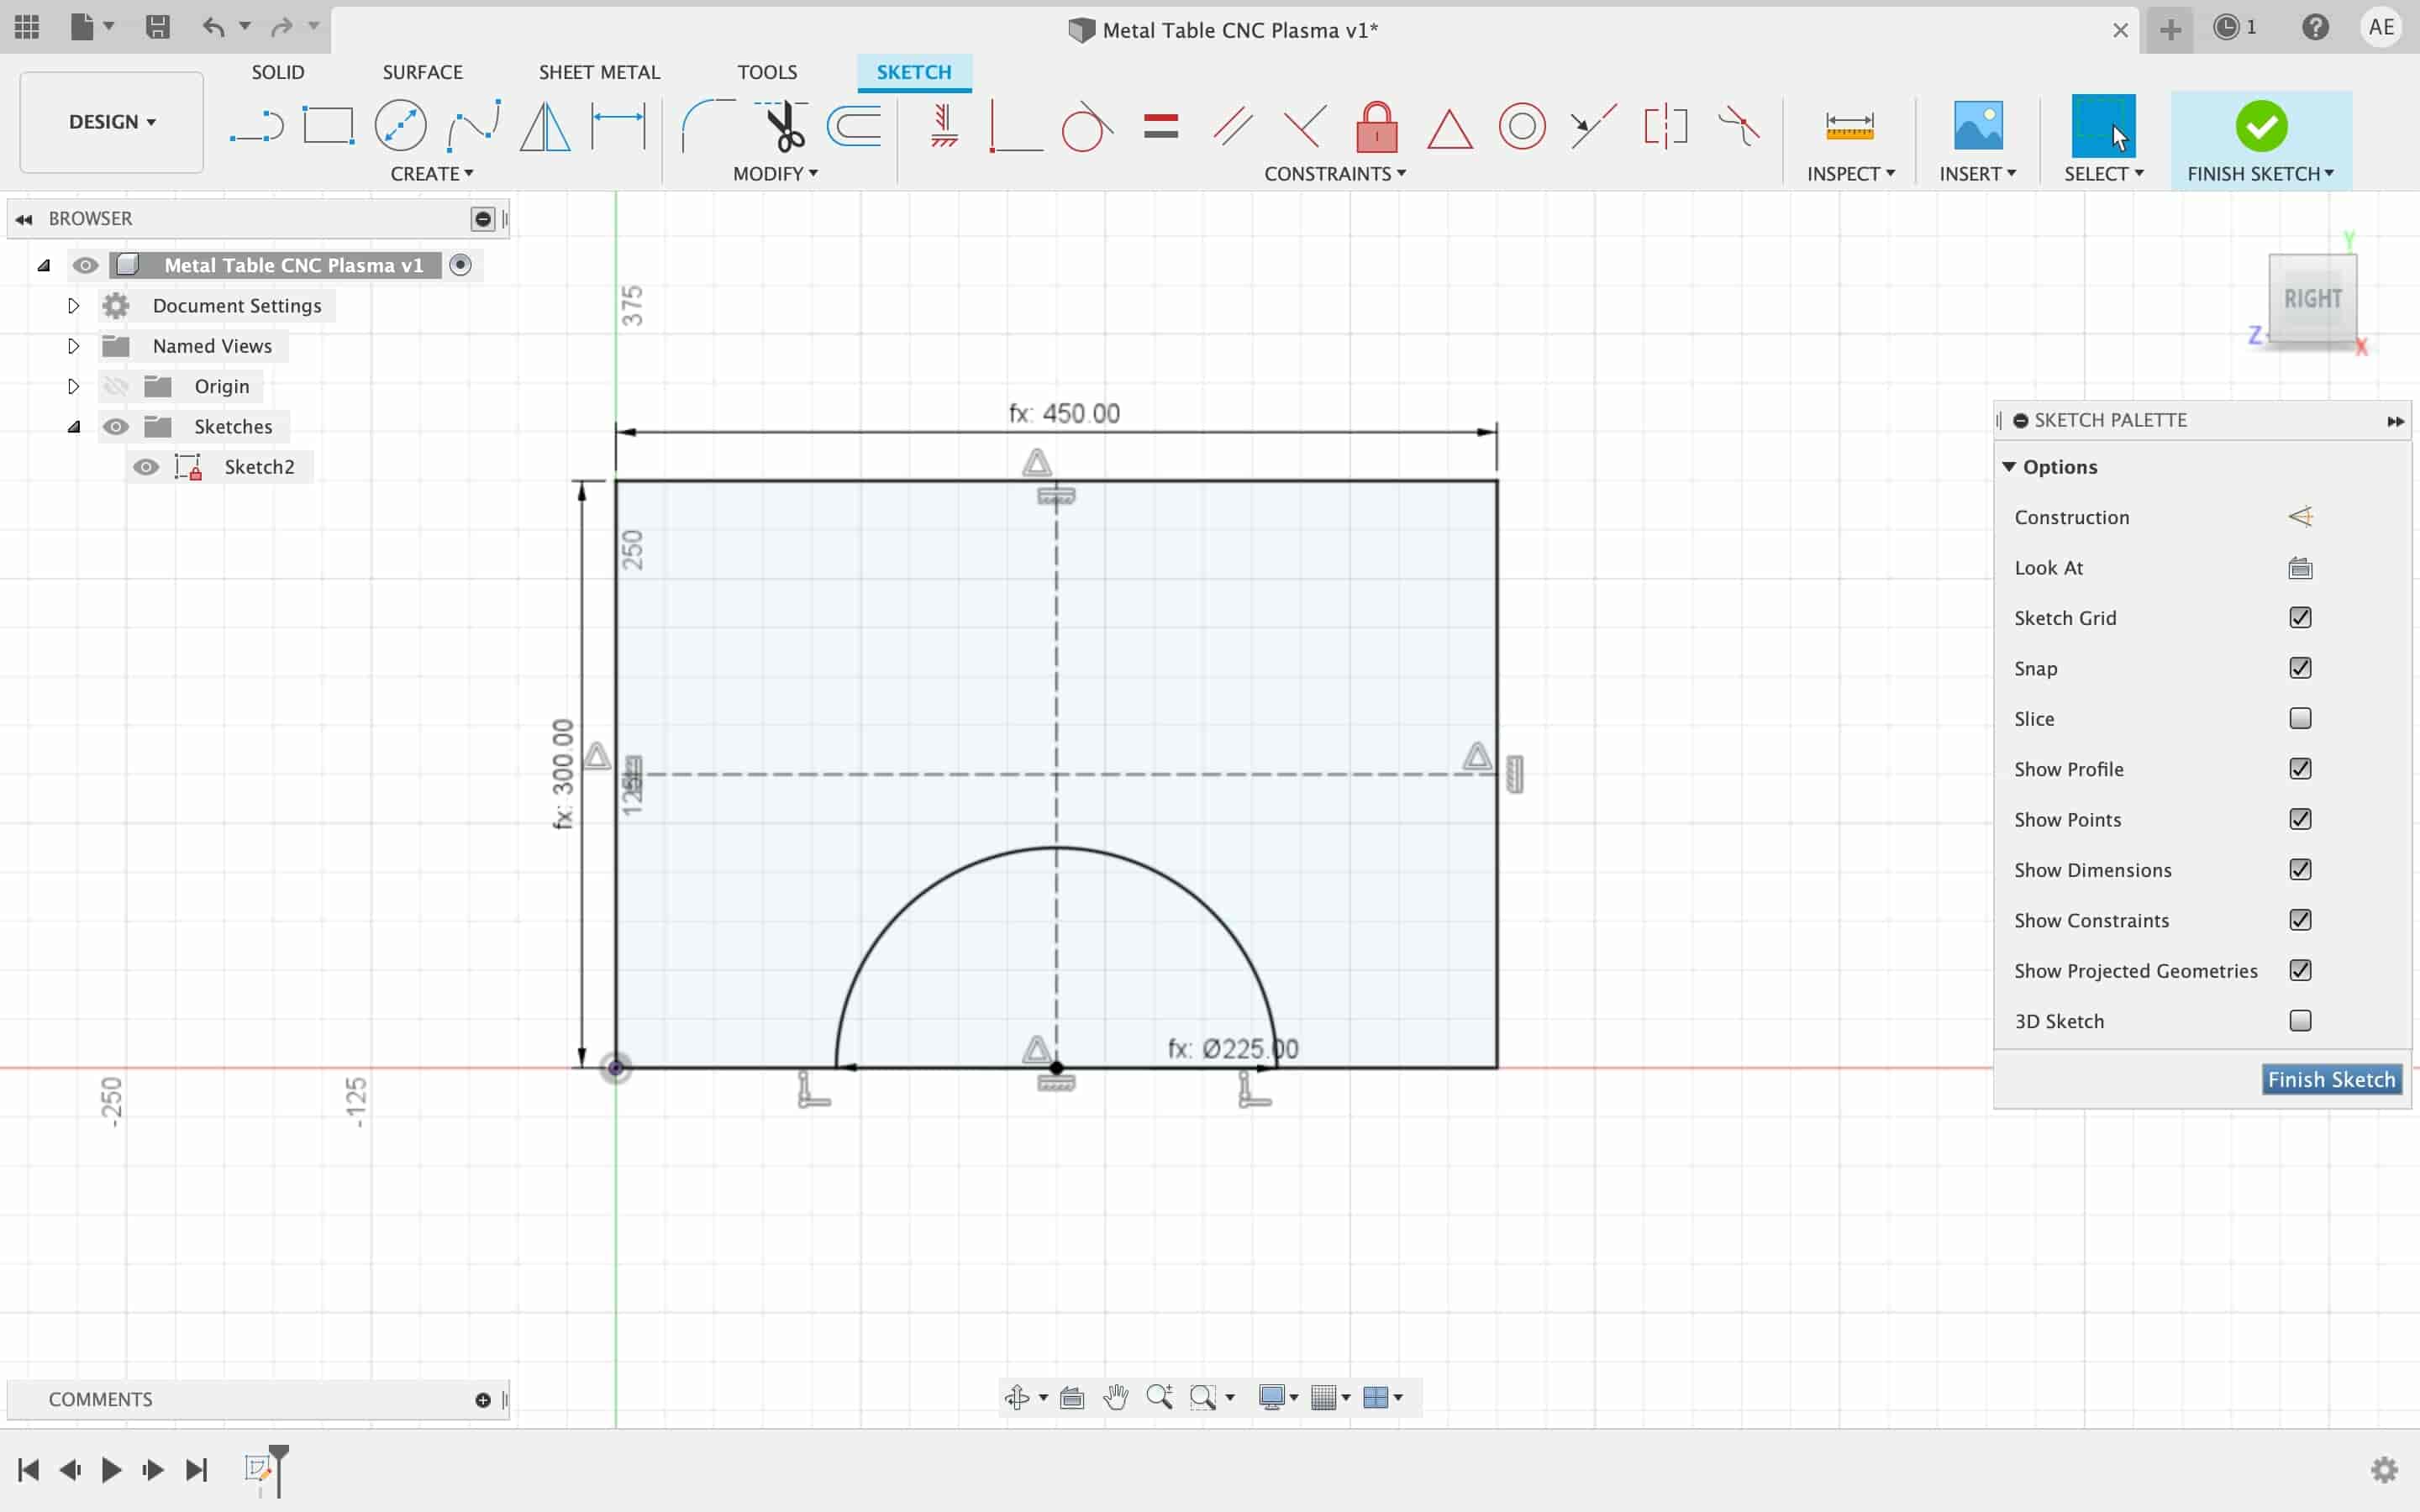The image size is (2420, 1512).
Task: Toggle the Sketch Grid checkbox
Action: (2300, 618)
